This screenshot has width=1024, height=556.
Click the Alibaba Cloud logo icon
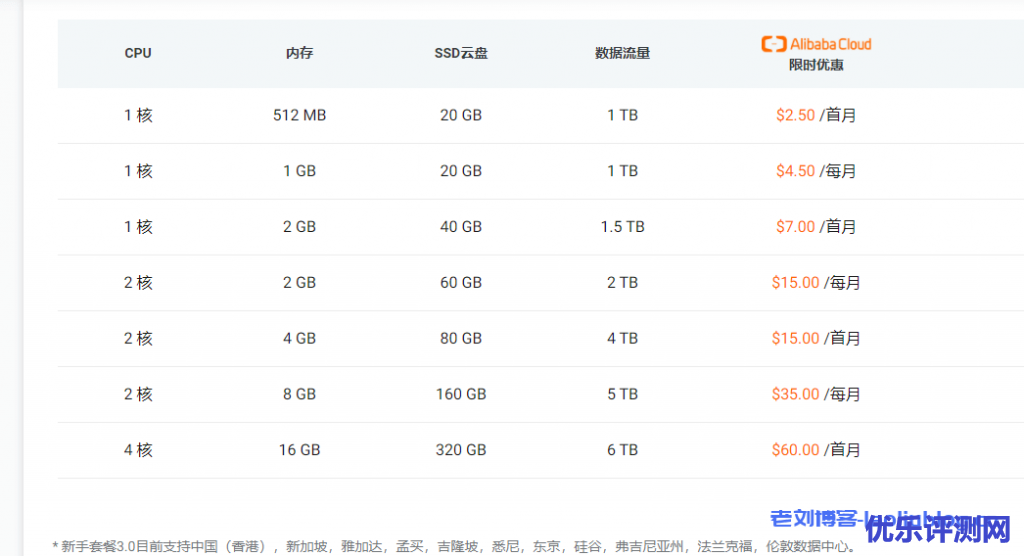pyautogui.click(x=773, y=44)
